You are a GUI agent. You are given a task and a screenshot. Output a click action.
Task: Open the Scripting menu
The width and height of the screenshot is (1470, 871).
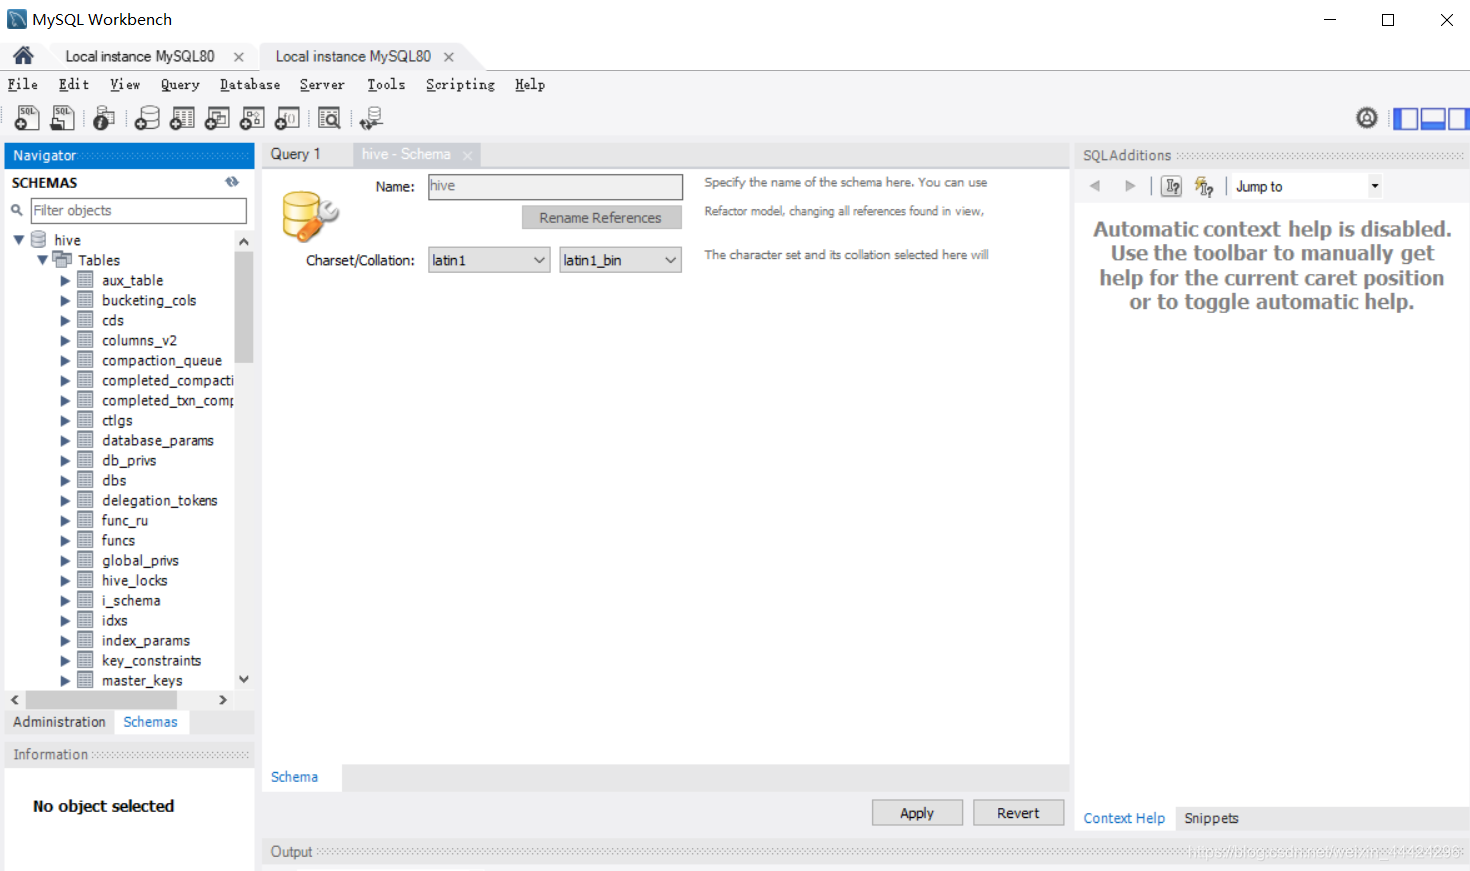tap(460, 85)
